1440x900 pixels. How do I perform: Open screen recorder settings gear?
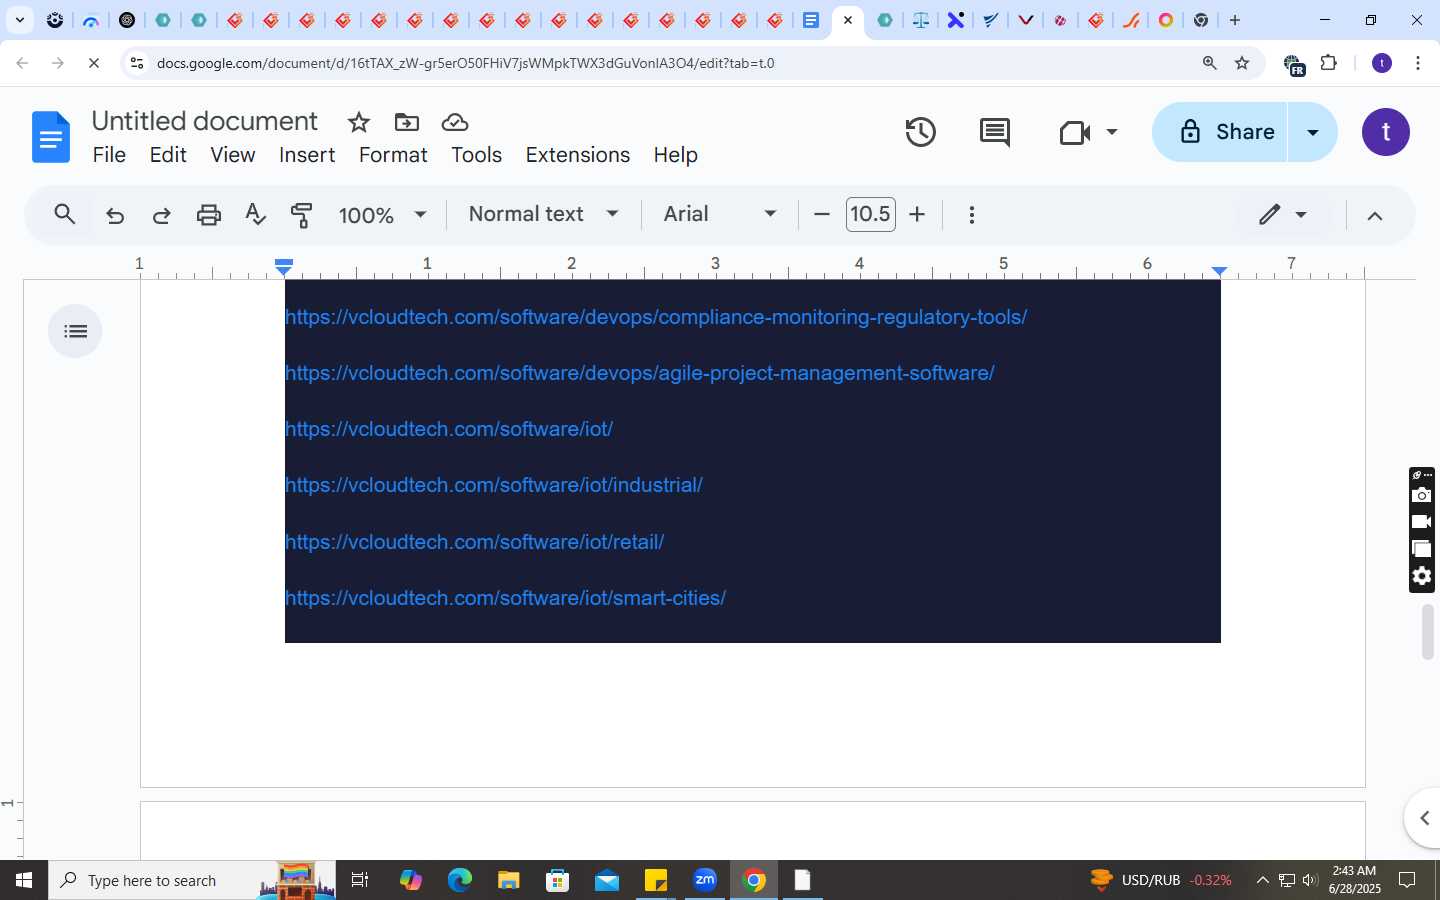point(1421,576)
